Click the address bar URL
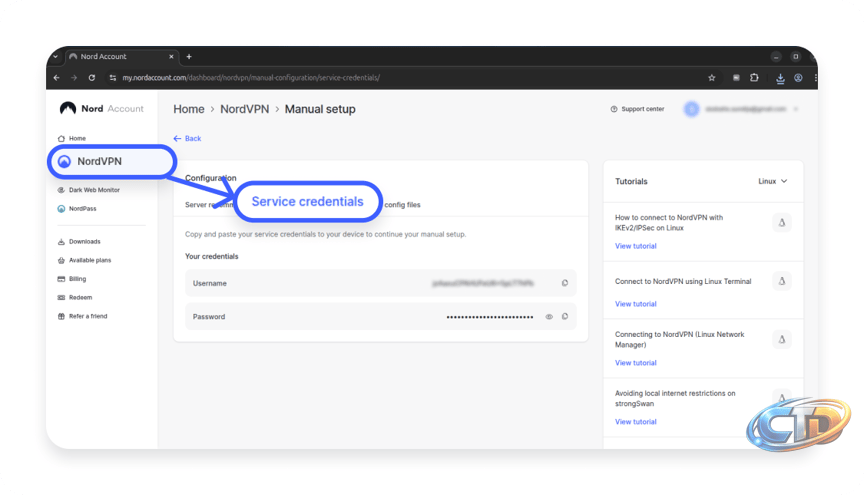Viewport: 864px width, 495px height. coord(251,78)
